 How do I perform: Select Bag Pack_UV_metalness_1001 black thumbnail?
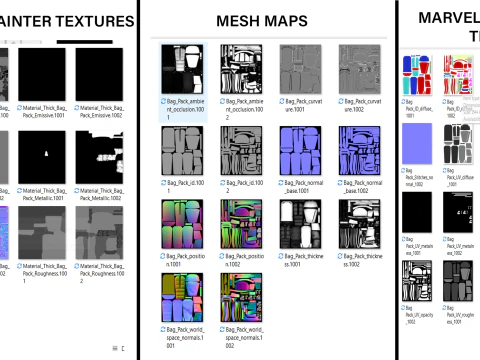point(417,212)
